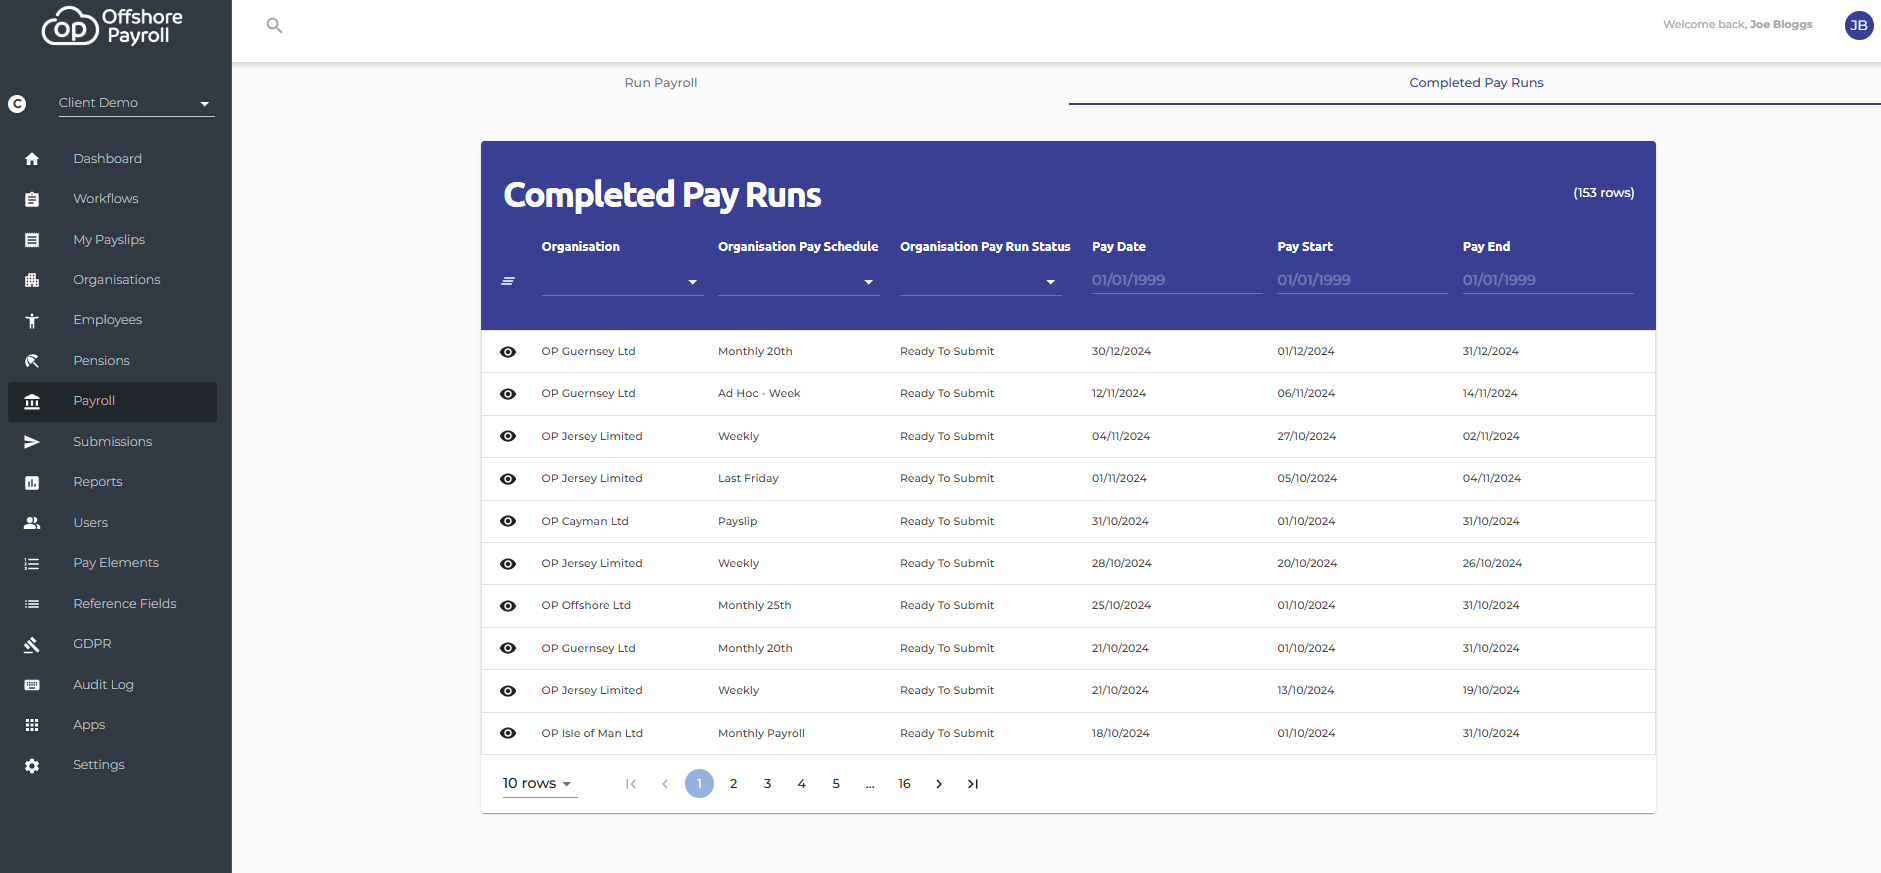Open Pay Elements in the sidebar
1881x873 pixels.
pos(116,563)
